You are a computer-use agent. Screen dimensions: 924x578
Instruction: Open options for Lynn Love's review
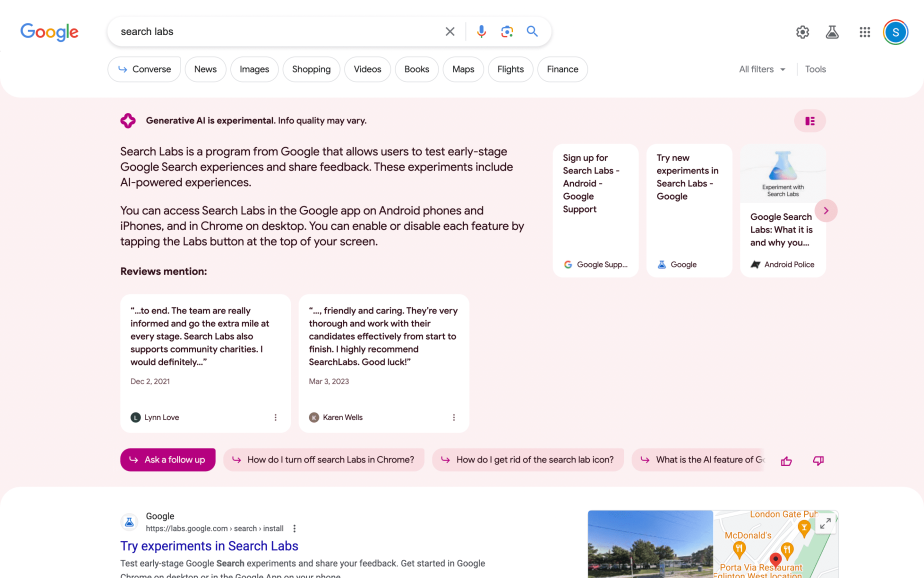pos(276,417)
